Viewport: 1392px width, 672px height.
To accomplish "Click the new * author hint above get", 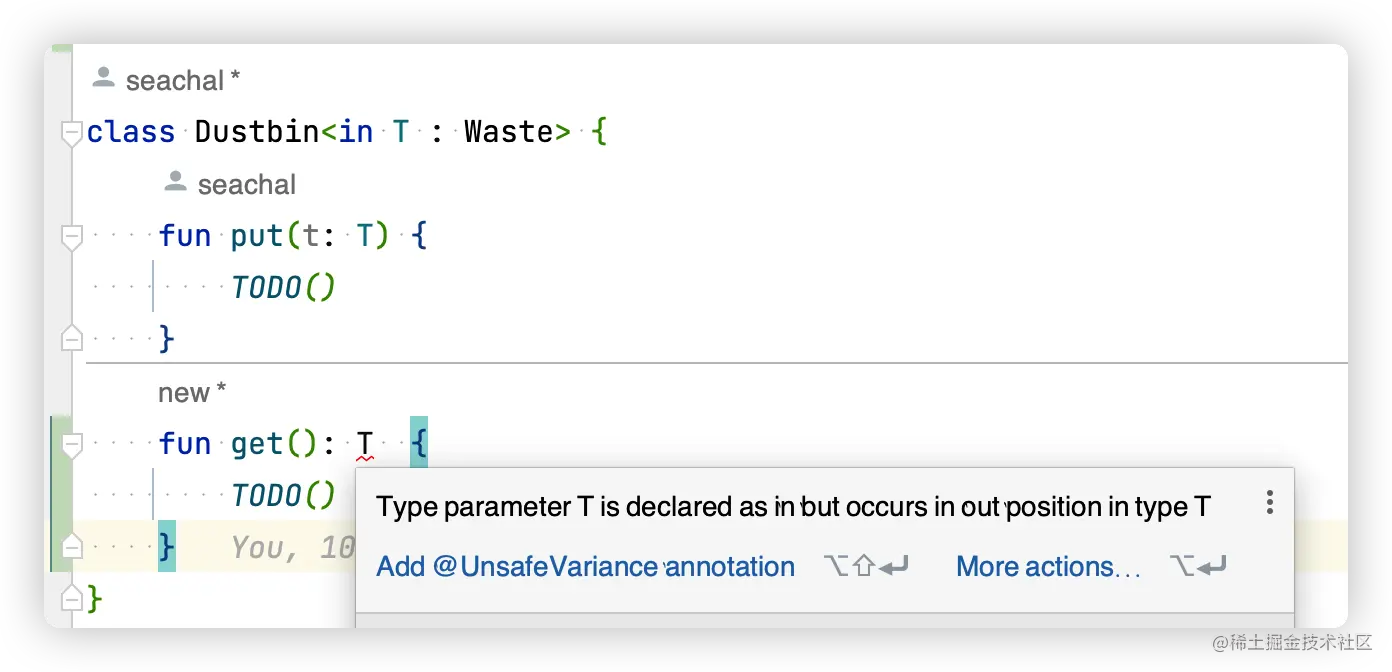I will [x=192, y=393].
